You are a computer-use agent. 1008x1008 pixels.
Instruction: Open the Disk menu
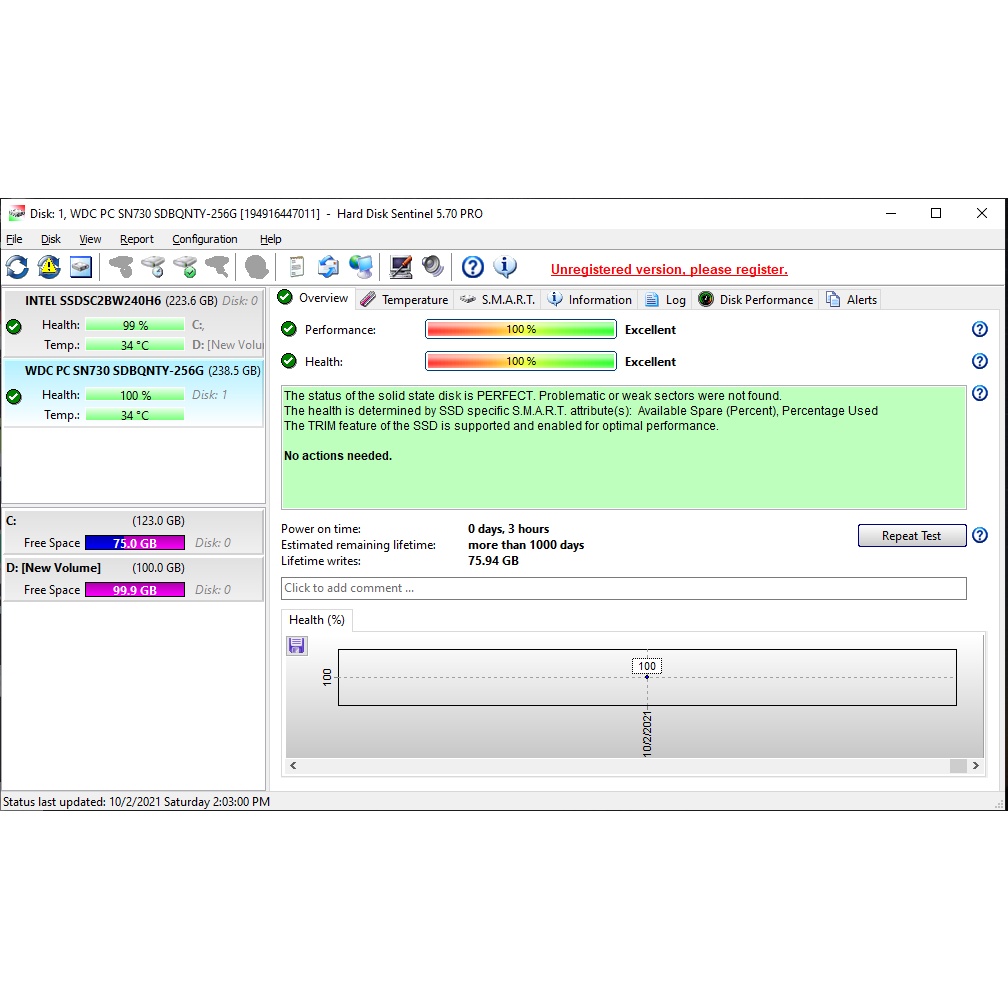[x=51, y=240]
